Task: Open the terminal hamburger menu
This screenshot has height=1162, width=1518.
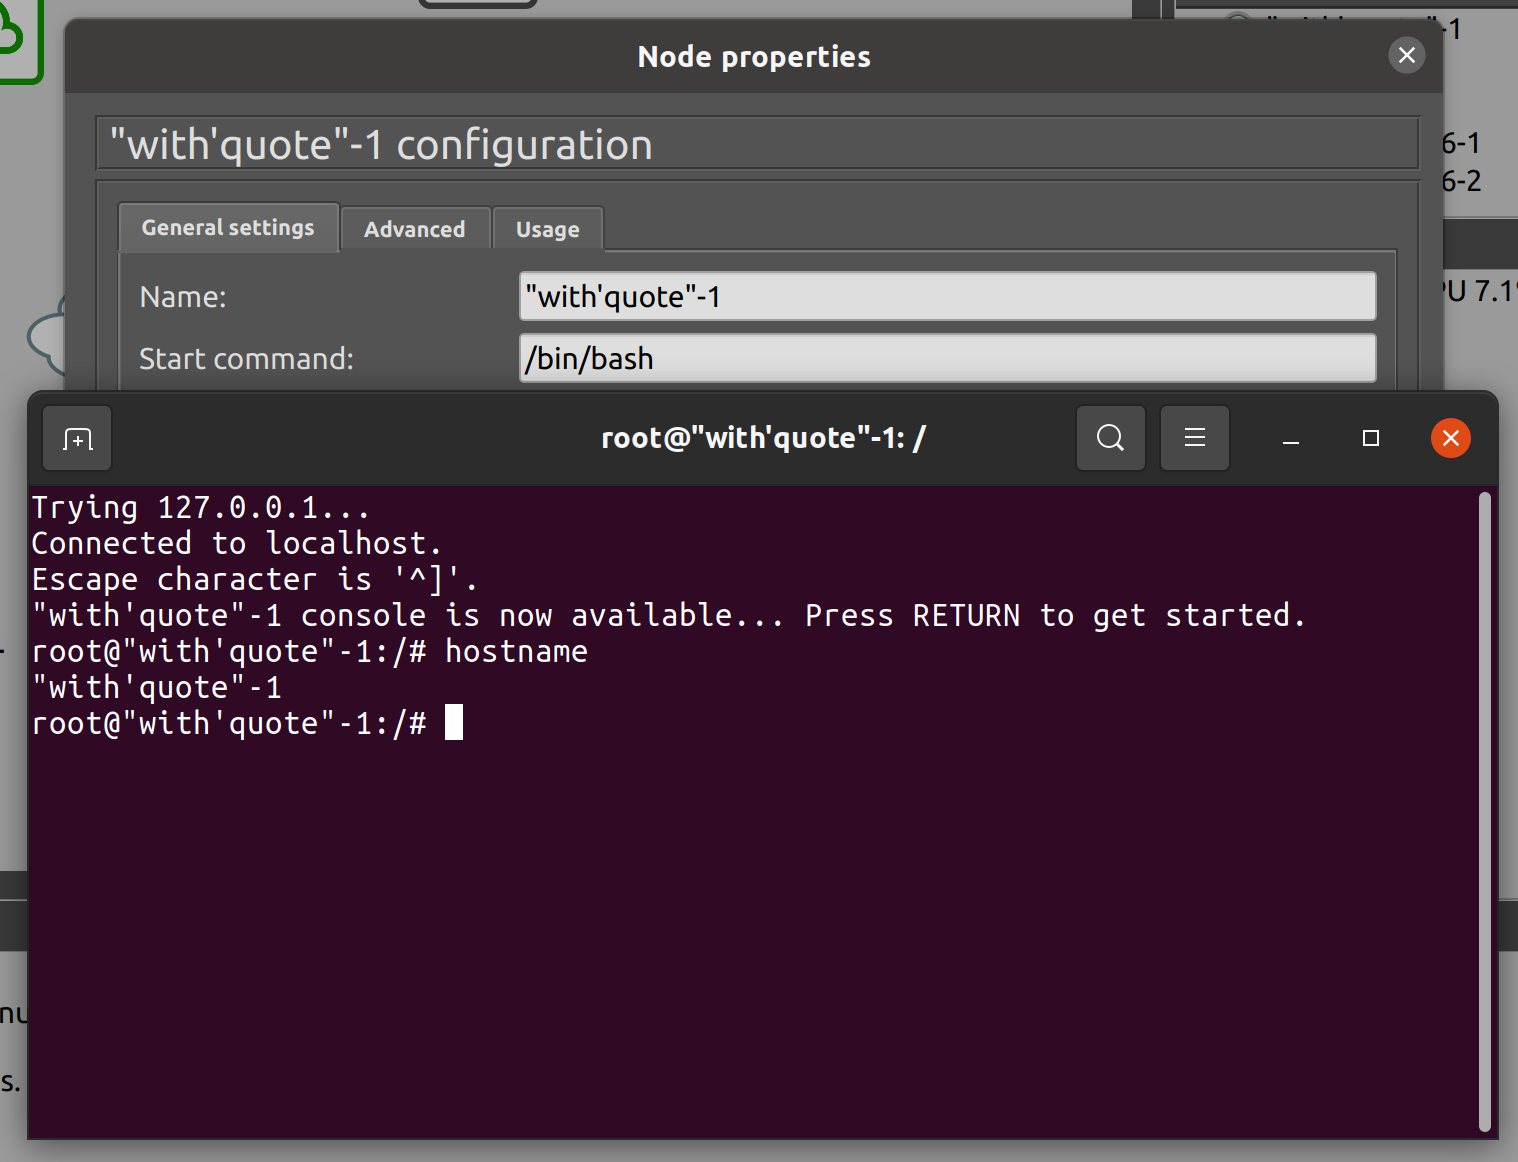Action: coord(1194,438)
